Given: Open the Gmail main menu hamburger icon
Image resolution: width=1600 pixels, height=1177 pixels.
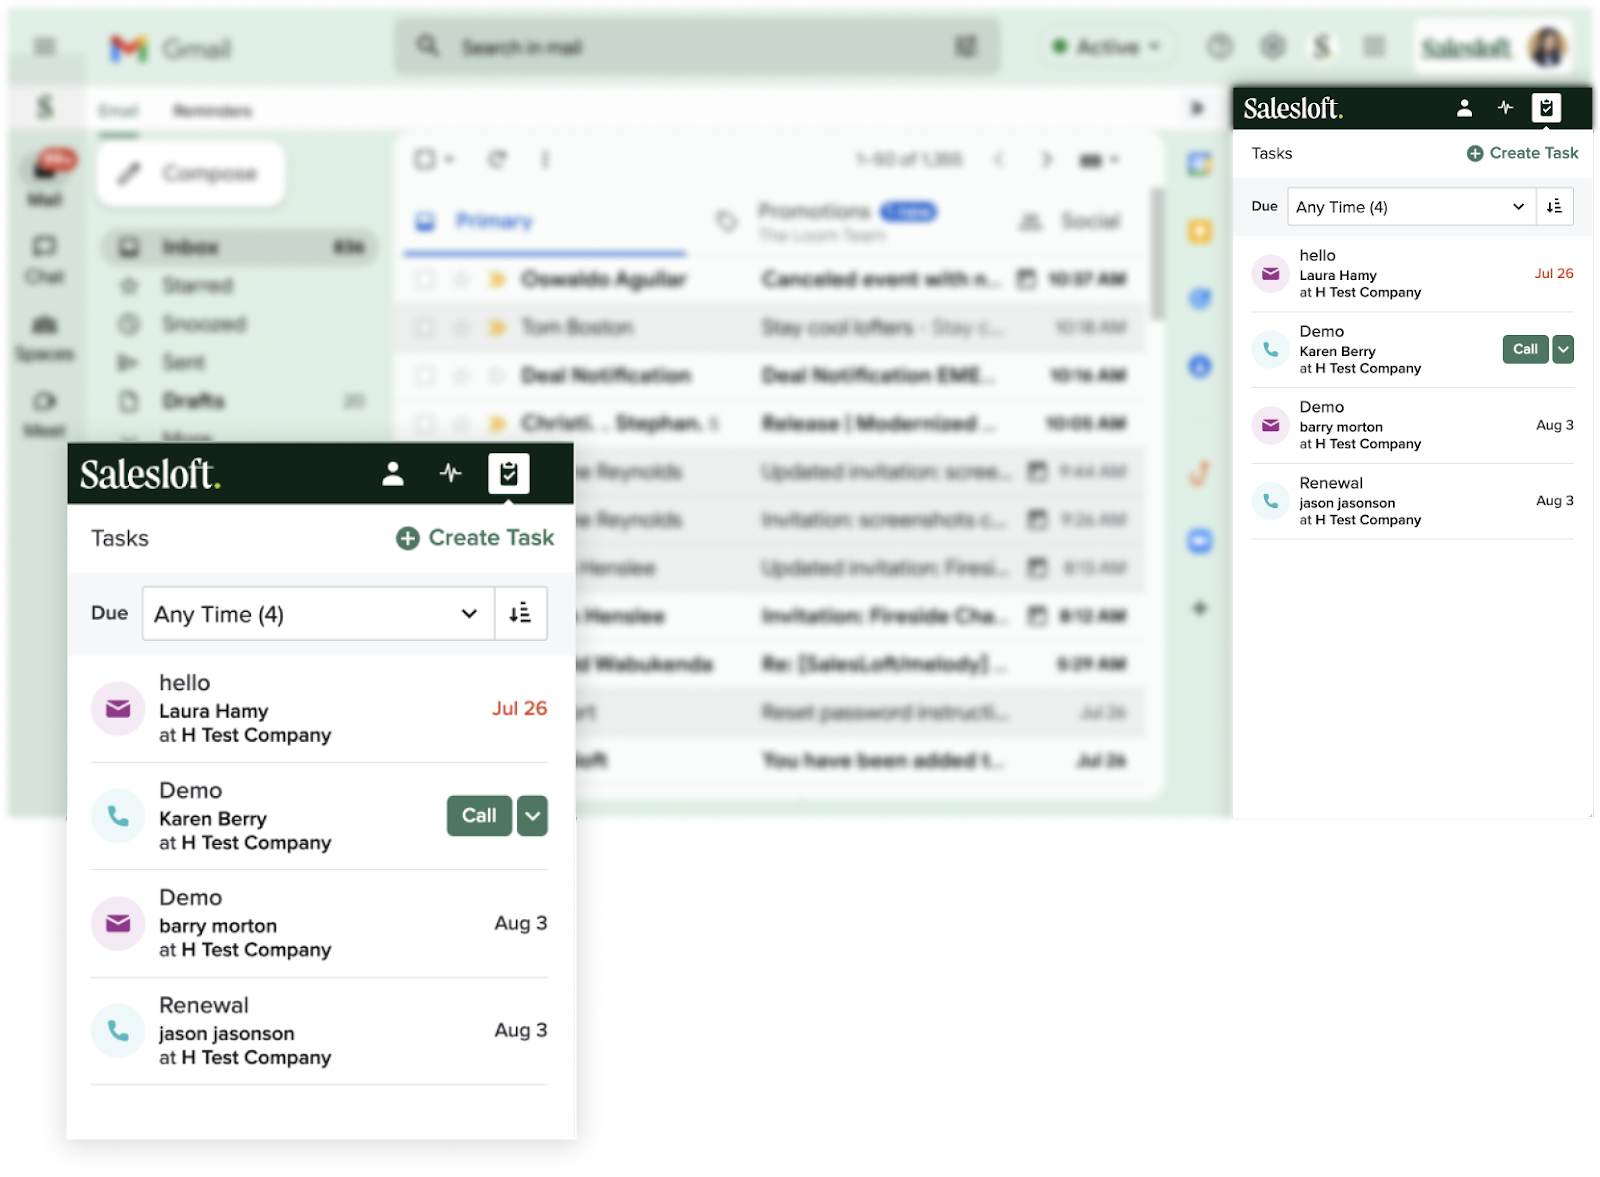Looking at the screenshot, I should pos(45,47).
